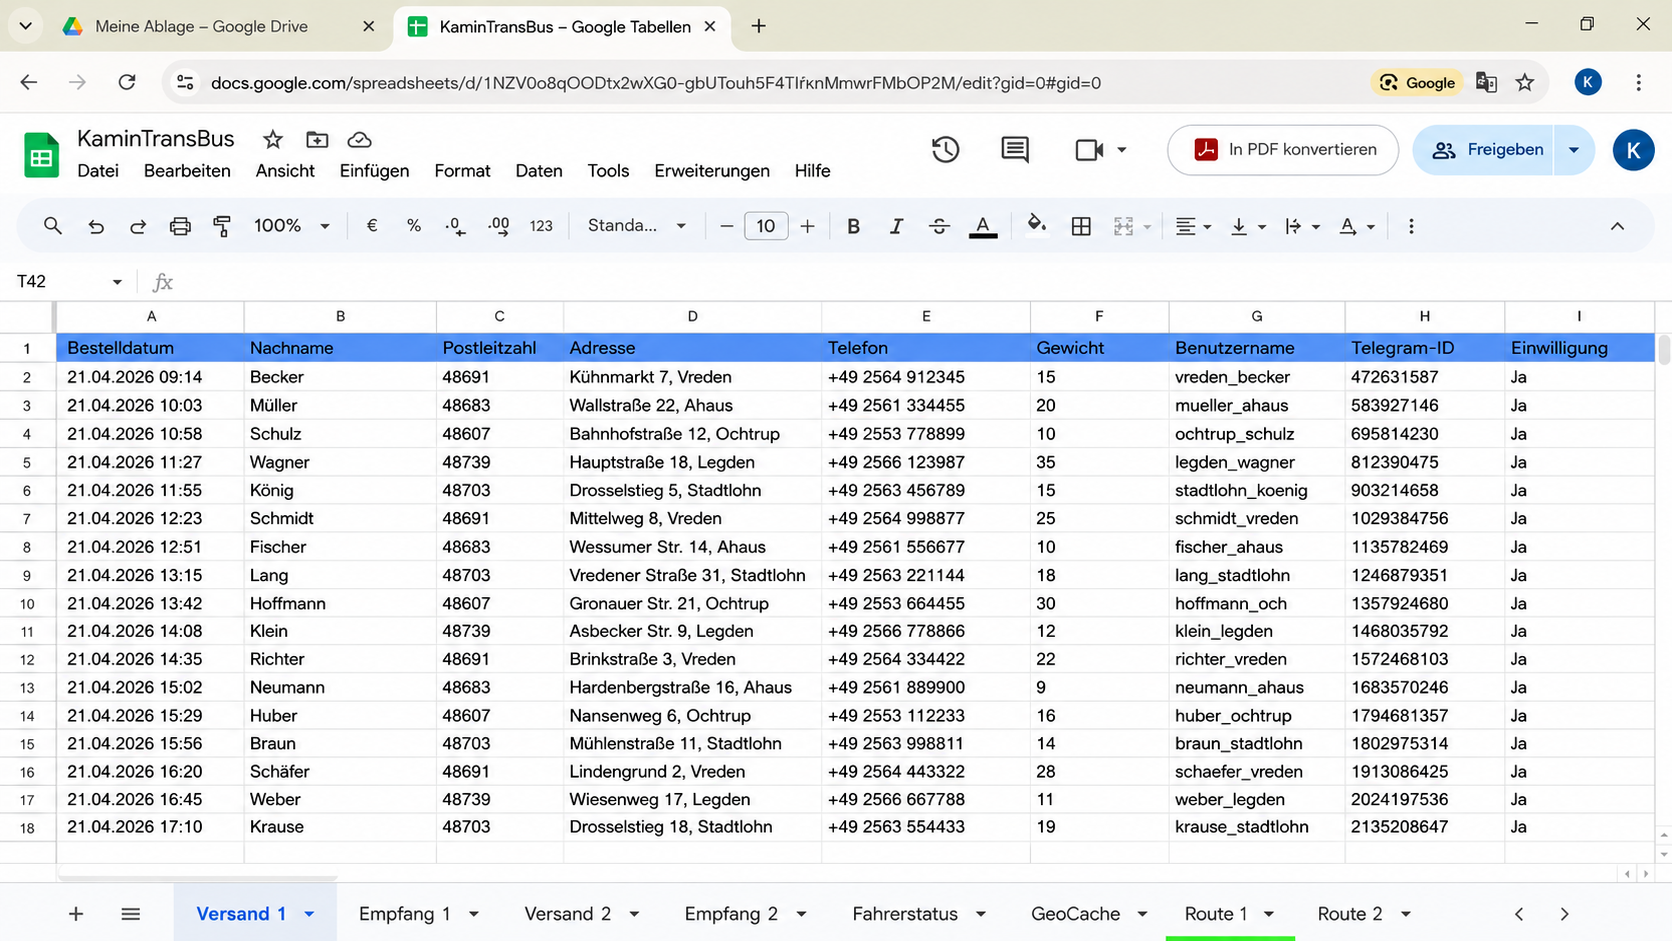Open the borders menu

point(1081,226)
